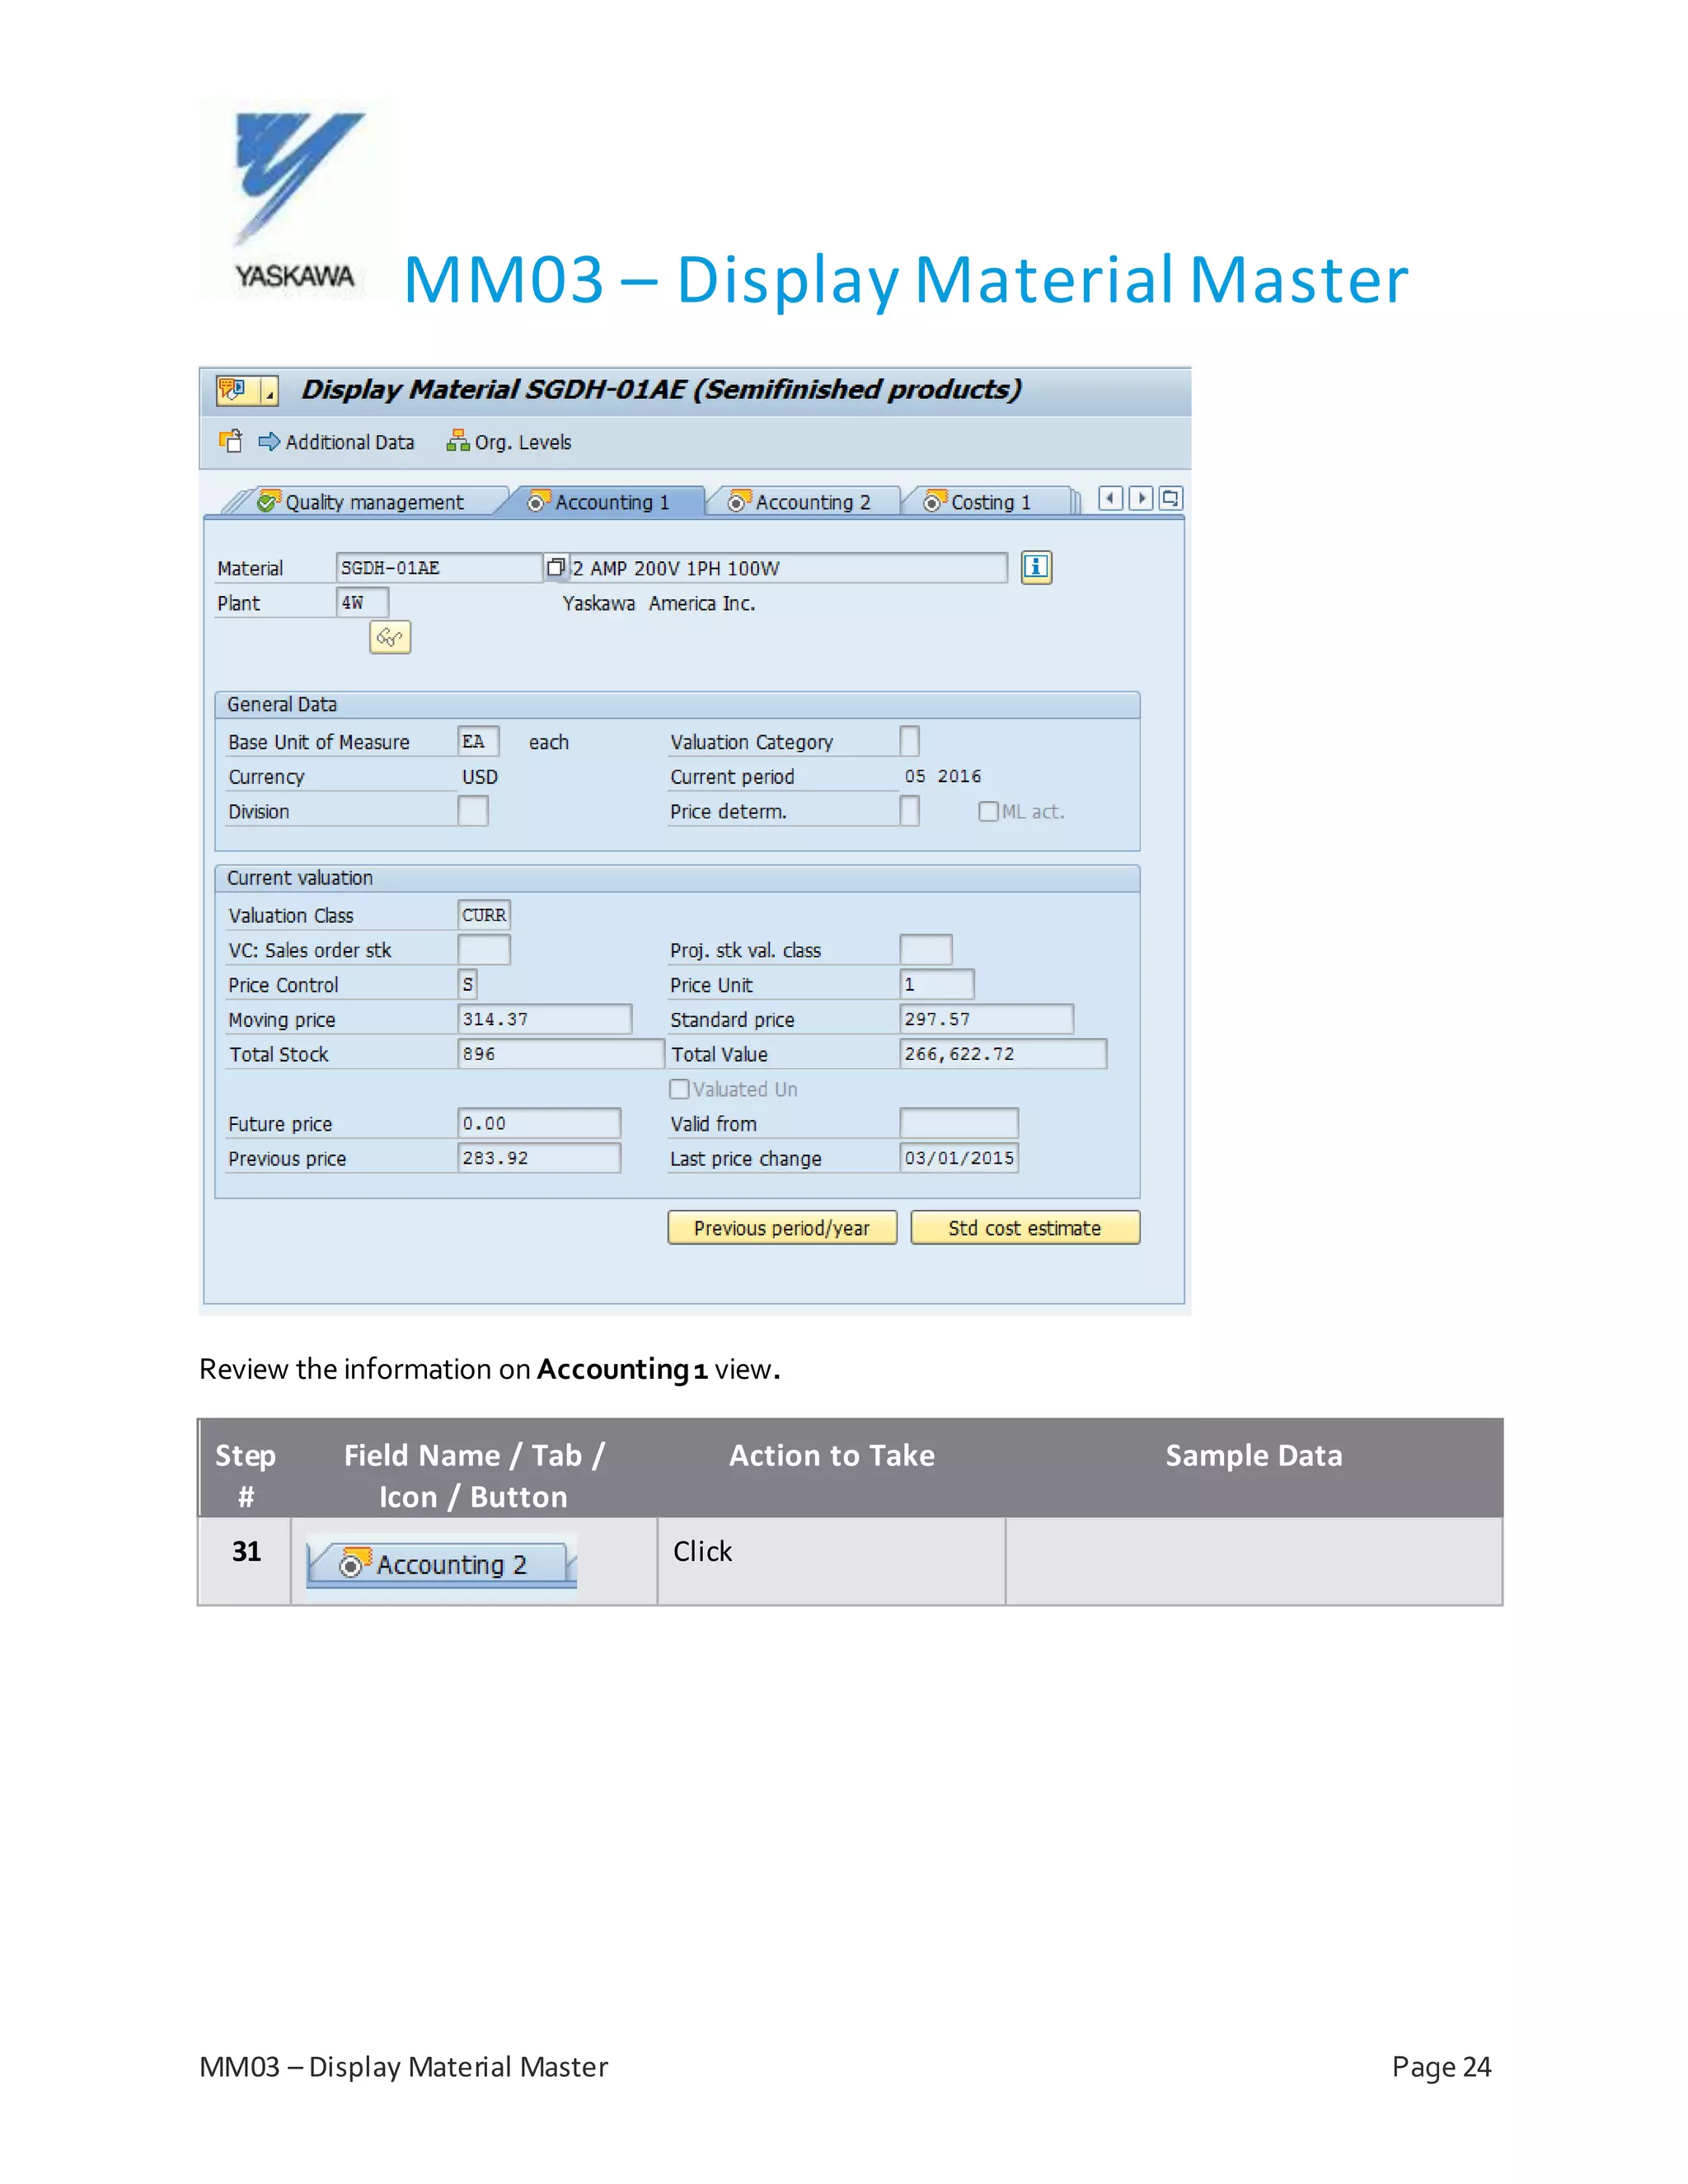Toggle the ML act. checkbox
1688x2184 pixels.
[x=988, y=811]
